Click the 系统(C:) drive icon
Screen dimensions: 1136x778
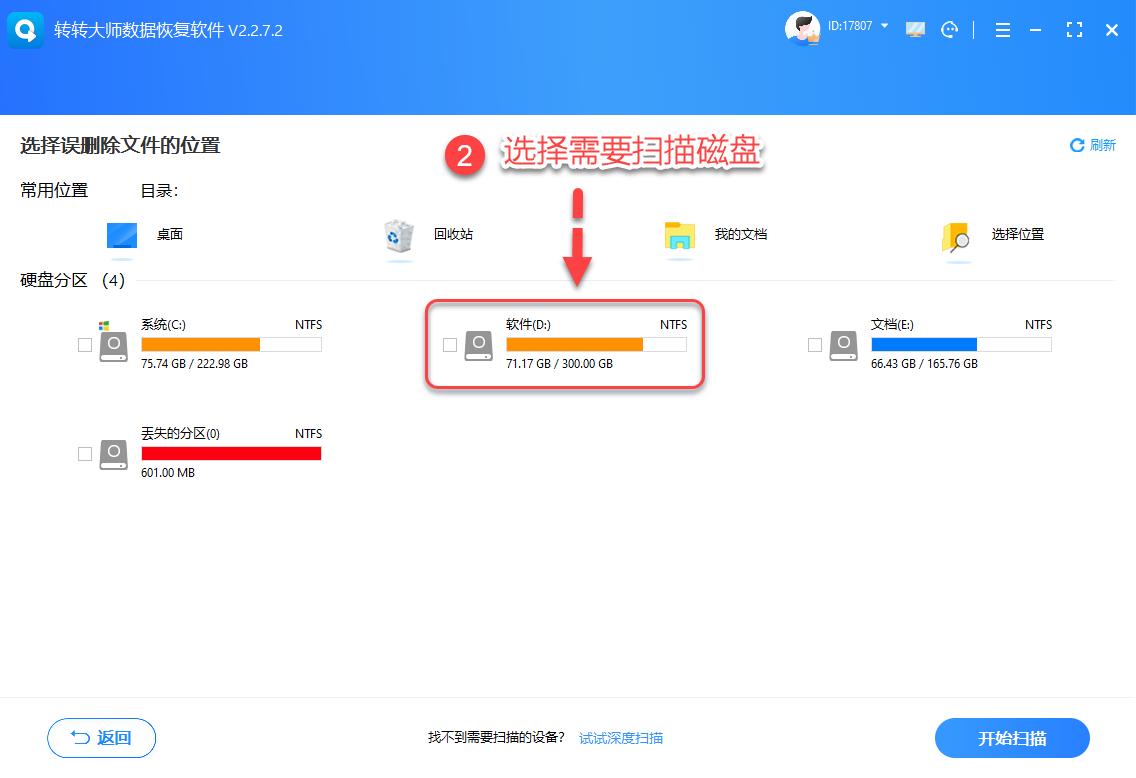[114, 346]
